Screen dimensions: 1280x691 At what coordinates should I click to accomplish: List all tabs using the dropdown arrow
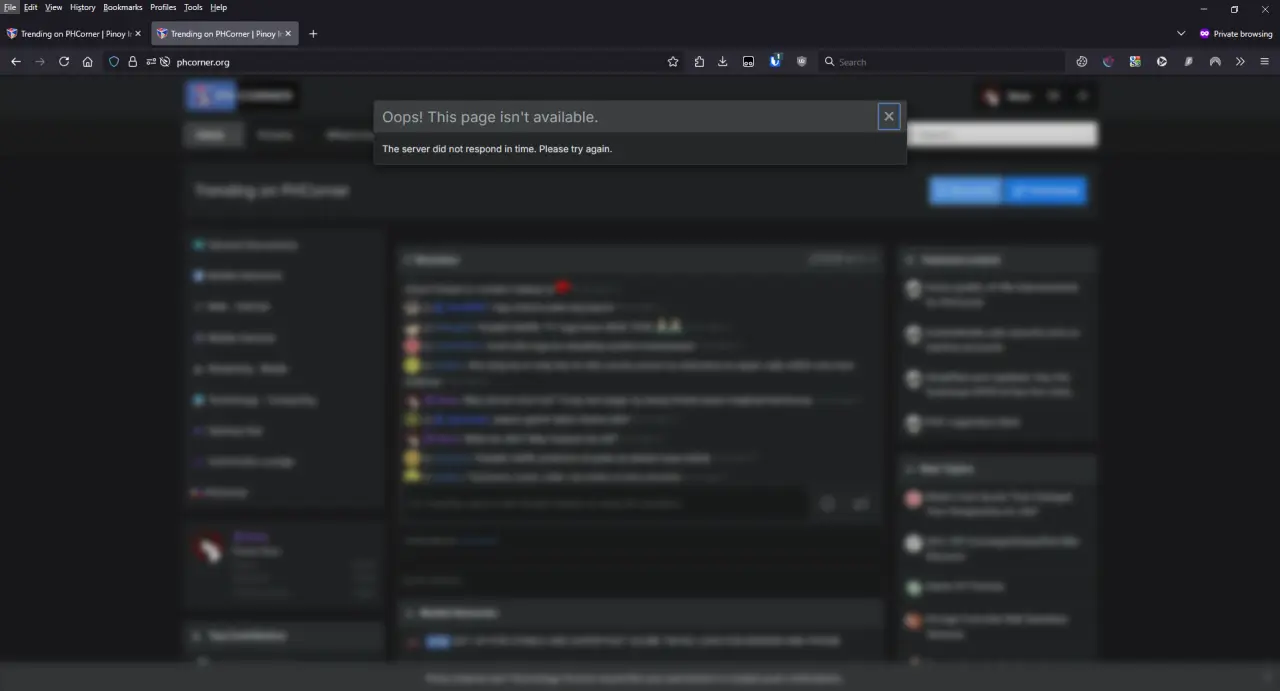[x=1181, y=34]
